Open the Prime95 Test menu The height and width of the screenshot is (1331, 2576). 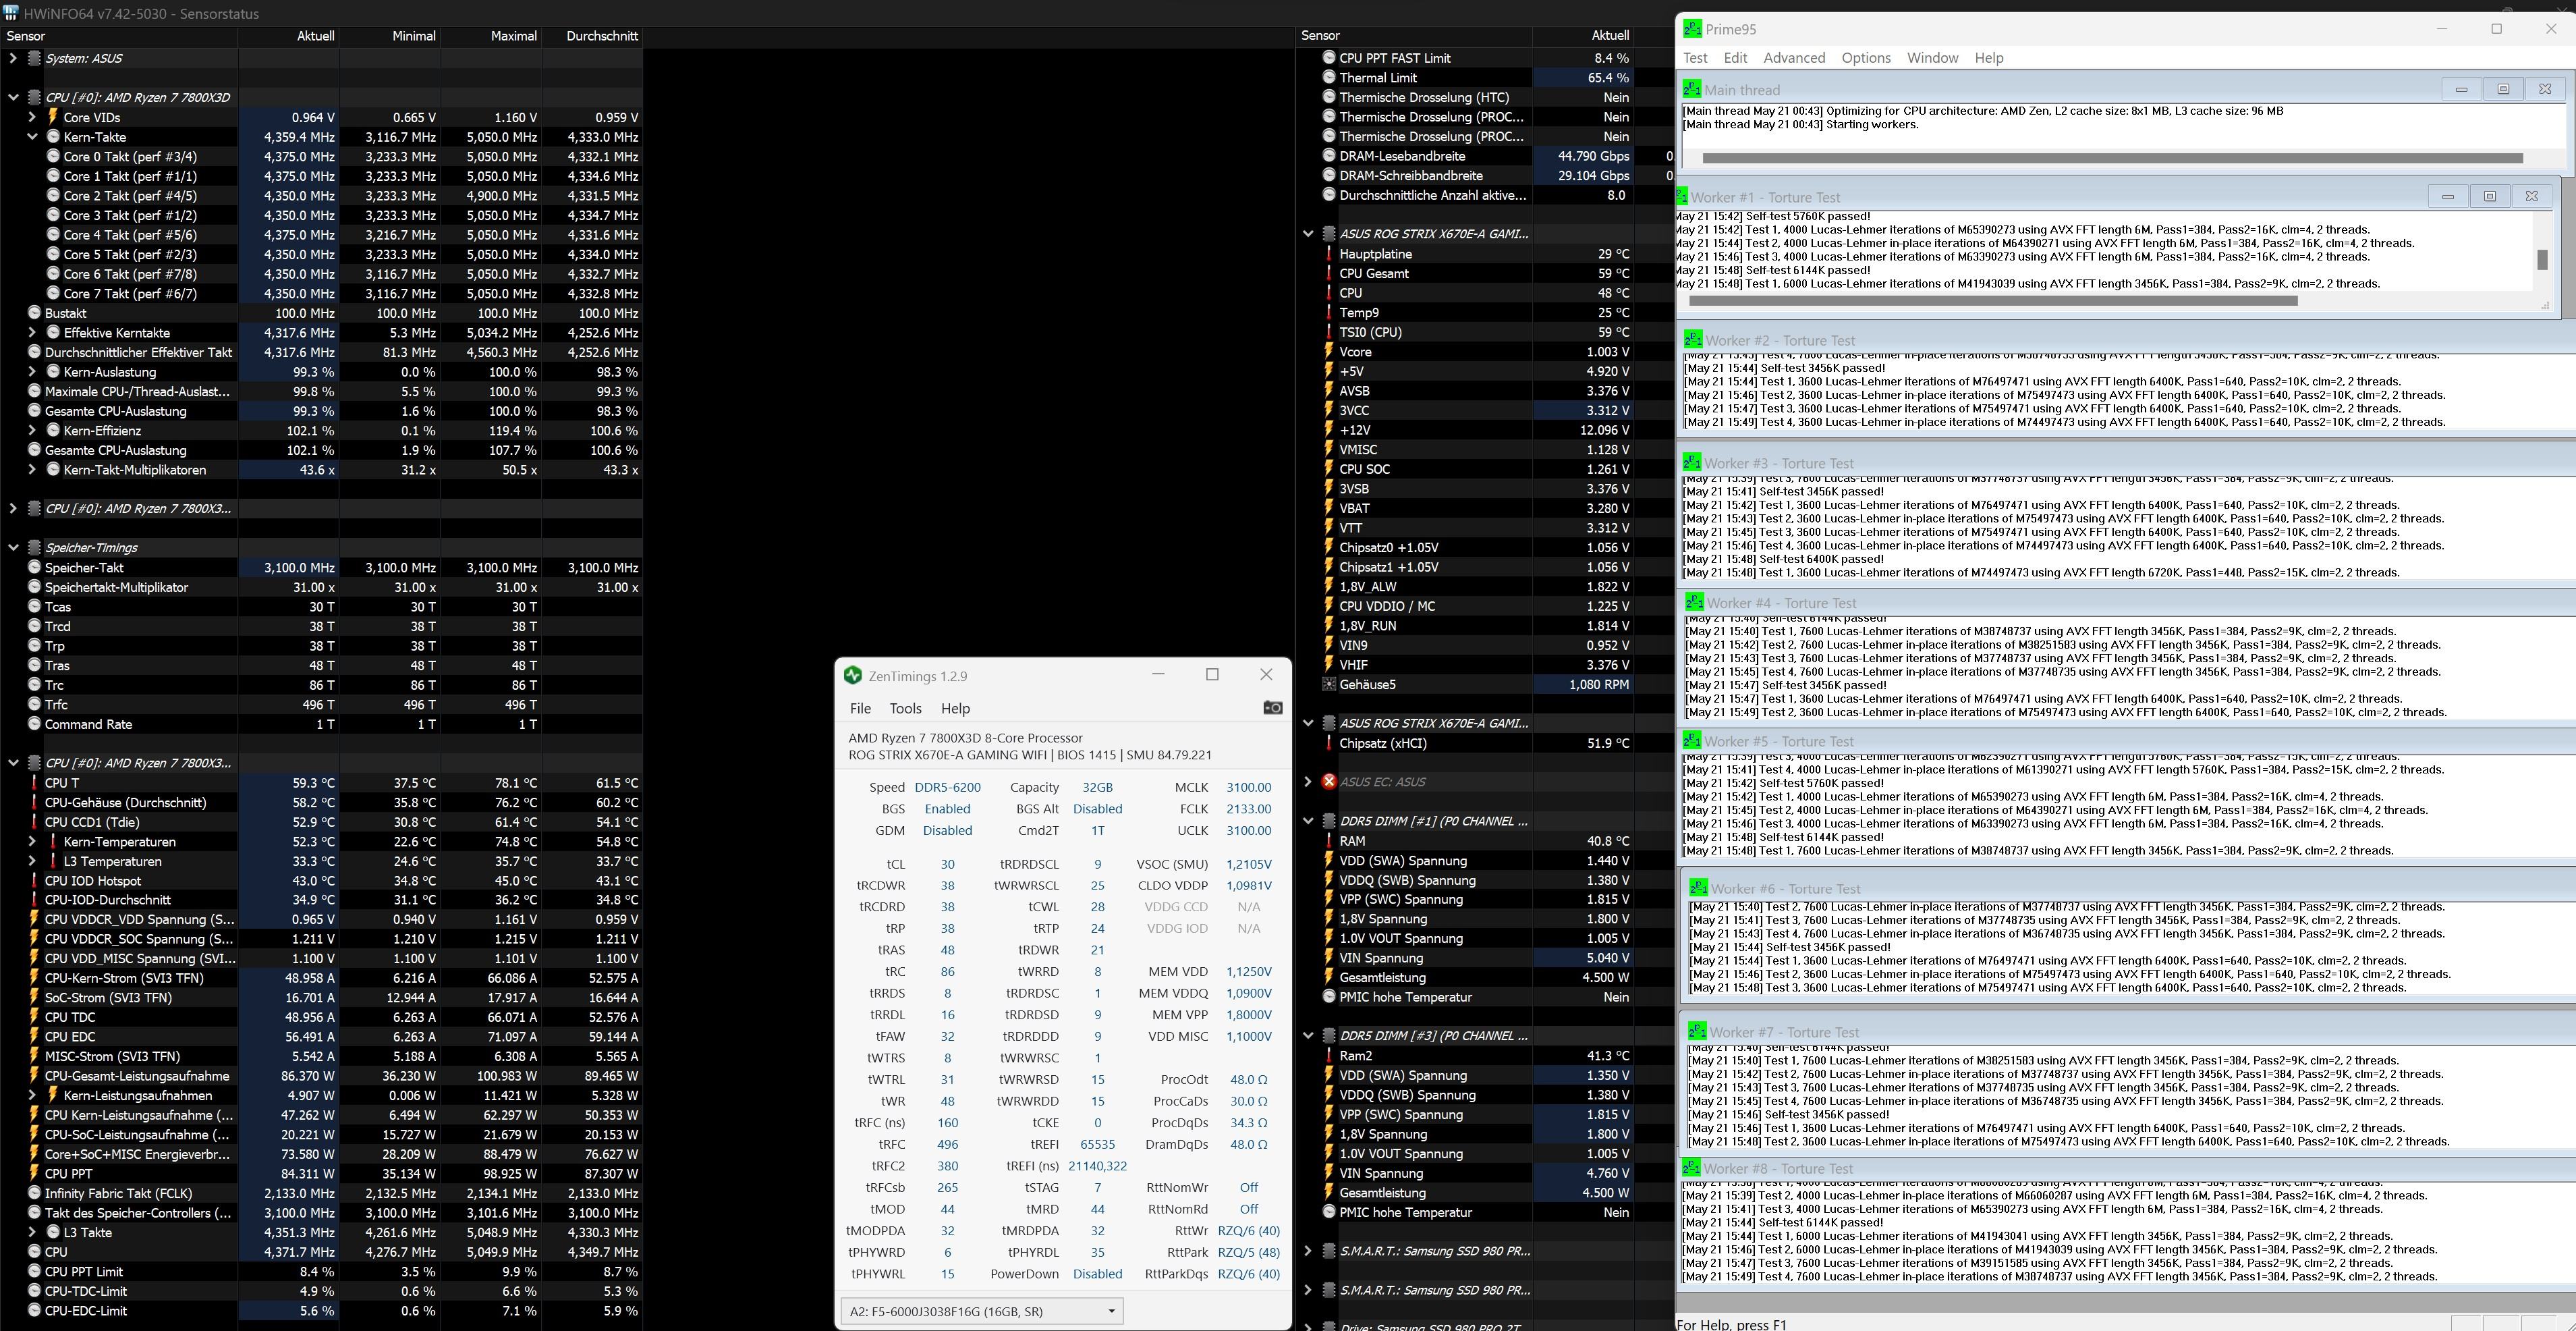click(1695, 58)
